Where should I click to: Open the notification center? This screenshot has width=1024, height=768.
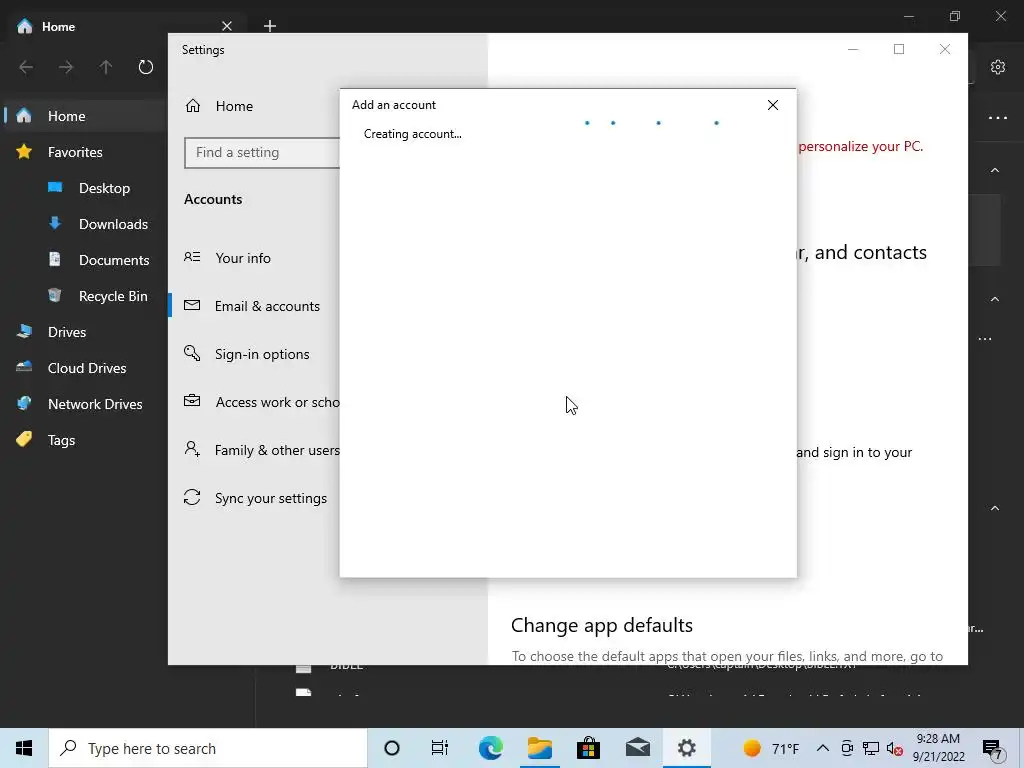(993, 748)
